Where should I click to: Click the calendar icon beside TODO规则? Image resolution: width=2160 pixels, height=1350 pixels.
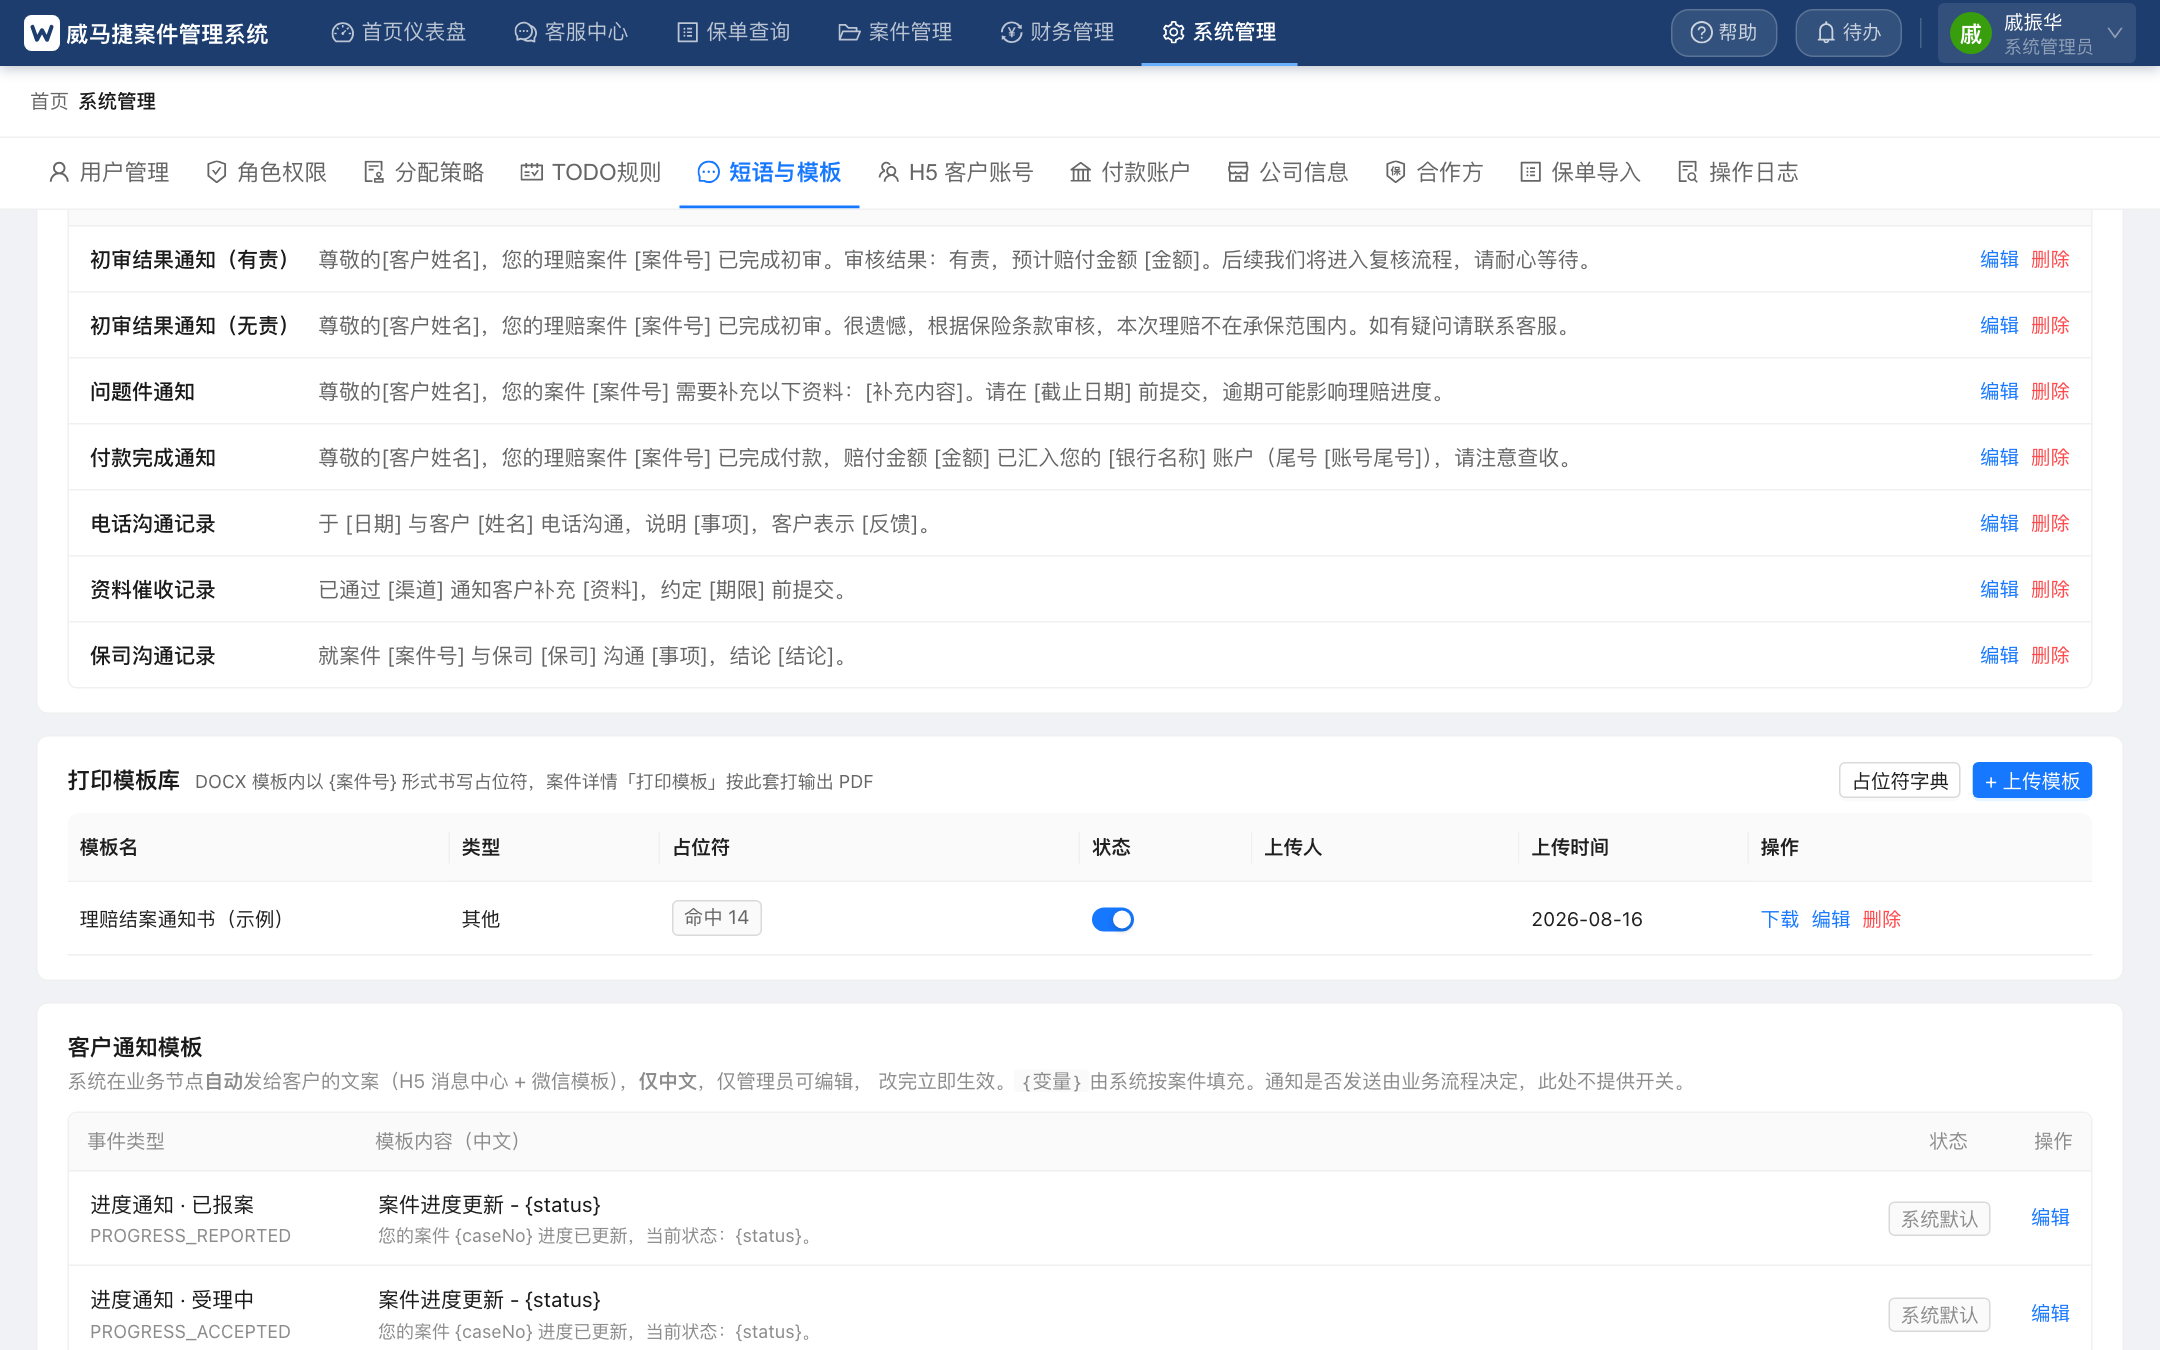click(x=531, y=172)
